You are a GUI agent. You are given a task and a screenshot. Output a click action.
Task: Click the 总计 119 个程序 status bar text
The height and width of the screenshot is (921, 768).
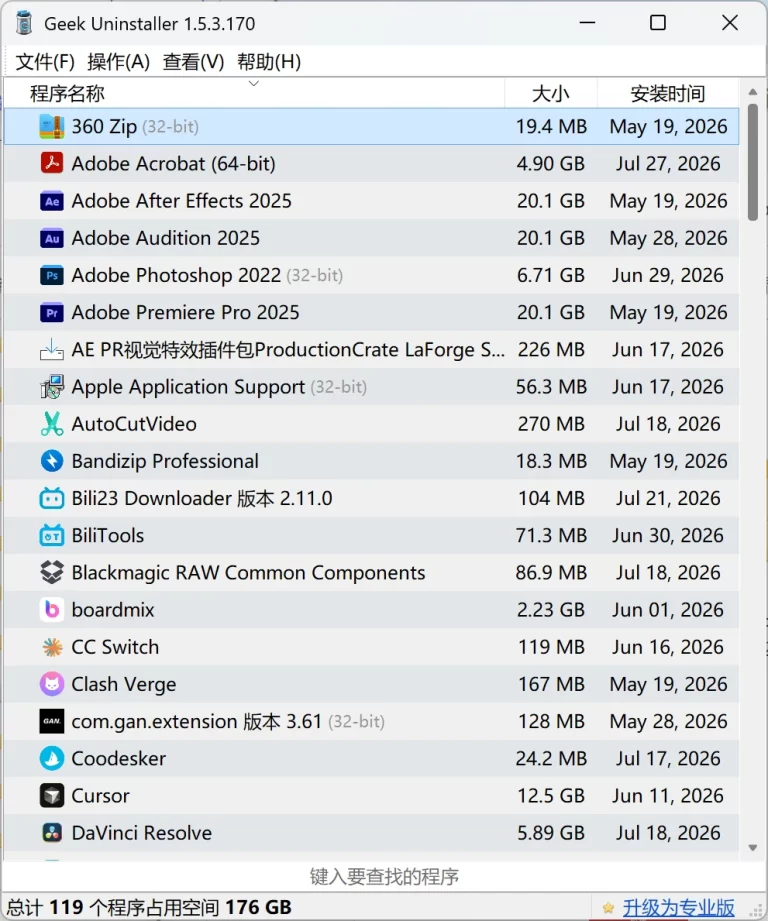coord(149,907)
